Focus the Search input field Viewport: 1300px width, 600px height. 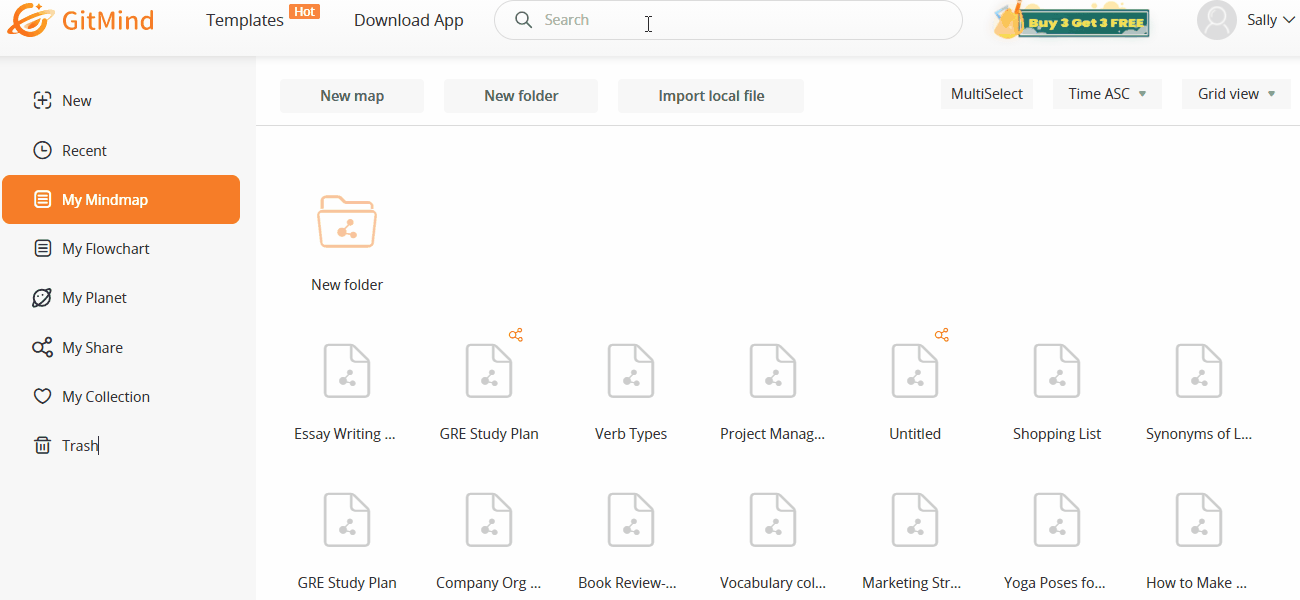click(x=728, y=20)
